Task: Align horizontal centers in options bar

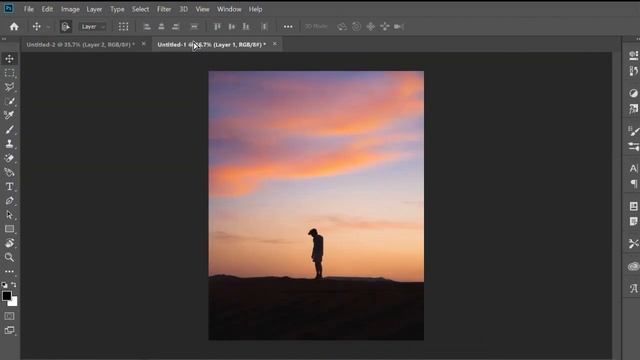Action: (161, 27)
